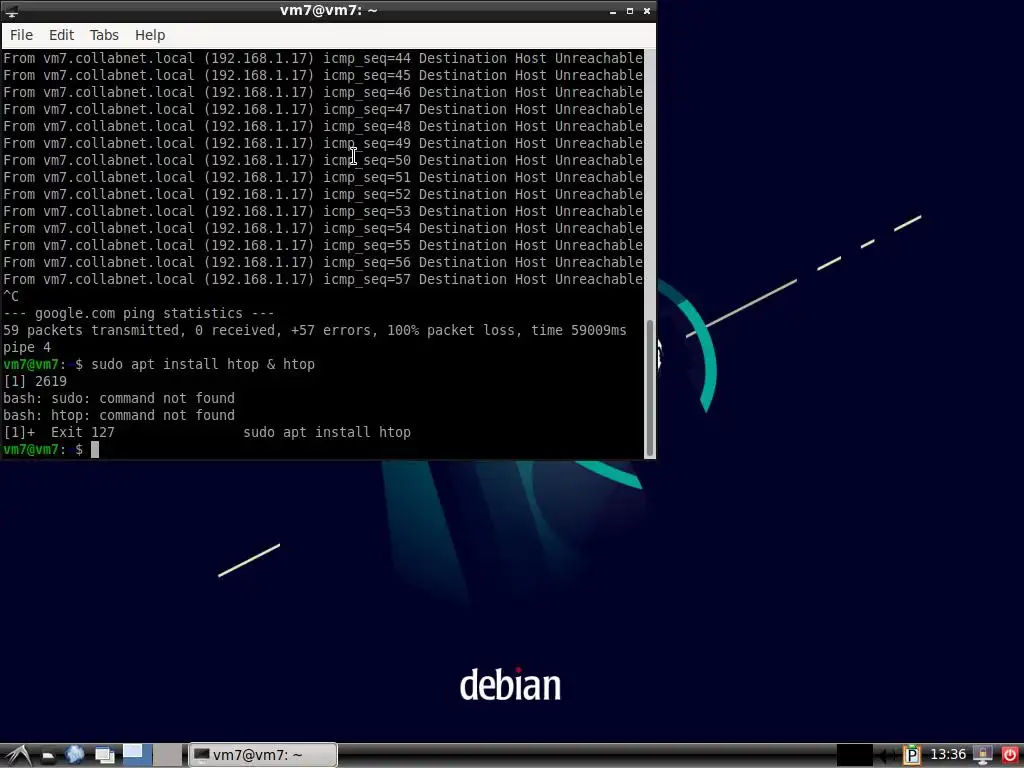Click the 13:36 clock
Image resolution: width=1024 pixels, height=768 pixels.
point(948,755)
